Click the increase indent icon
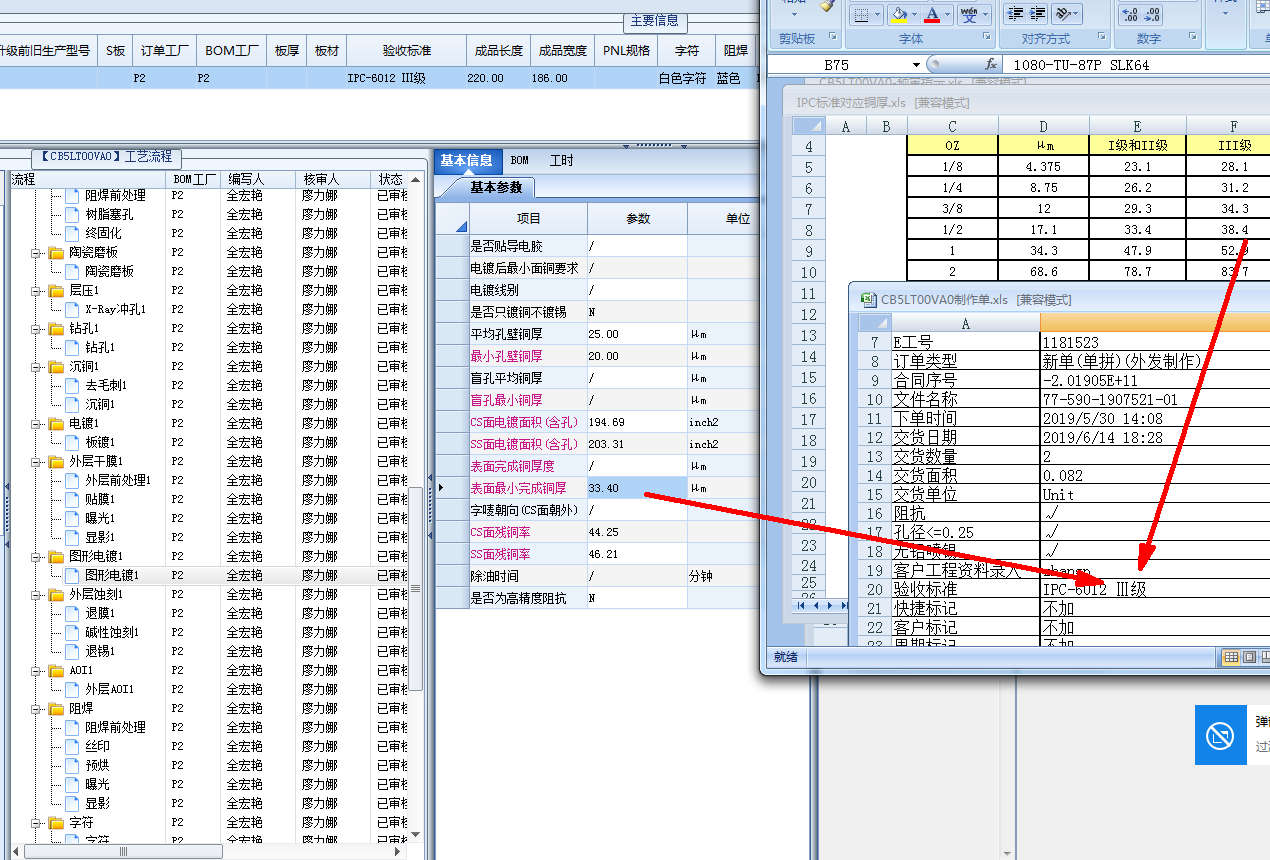This screenshot has height=860, width=1270. [x=1038, y=14]
